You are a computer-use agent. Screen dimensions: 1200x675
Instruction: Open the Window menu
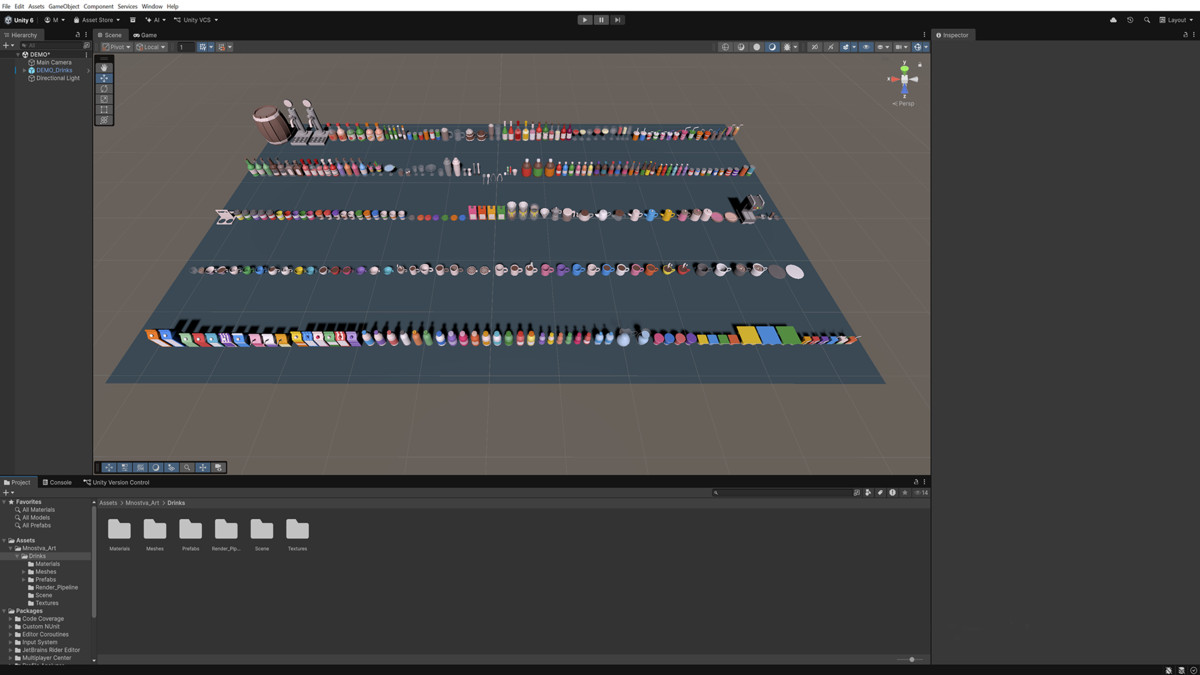[152, 6]
